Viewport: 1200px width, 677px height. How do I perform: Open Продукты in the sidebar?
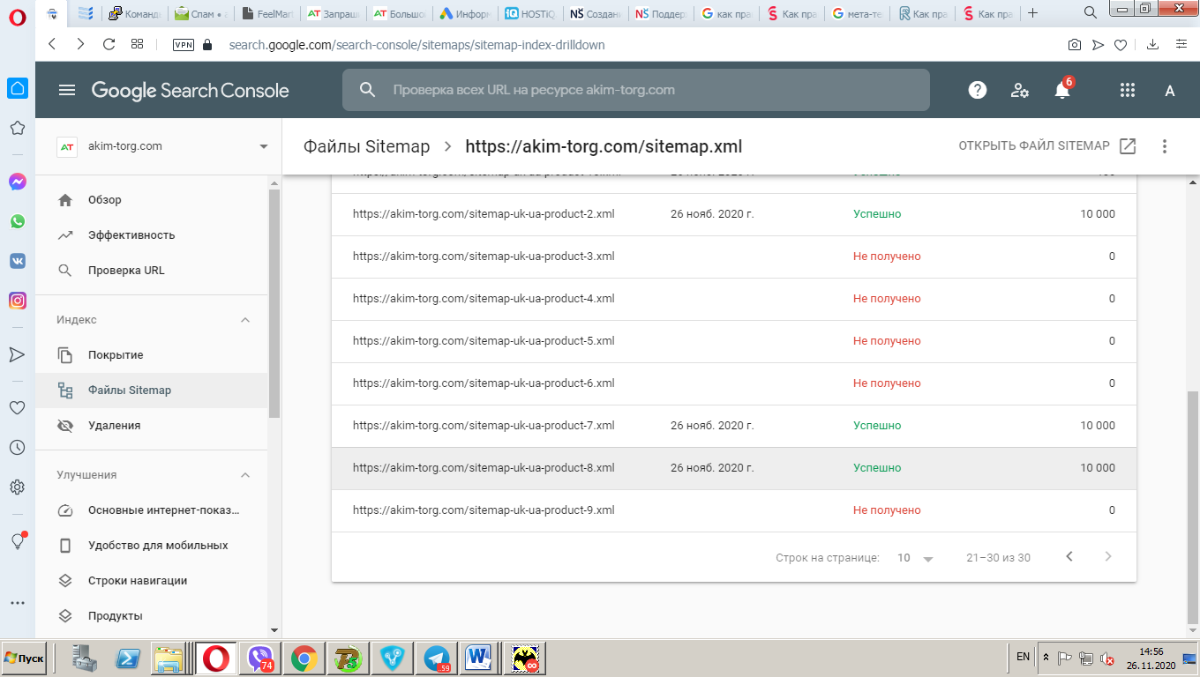click(x=152, y=615)
